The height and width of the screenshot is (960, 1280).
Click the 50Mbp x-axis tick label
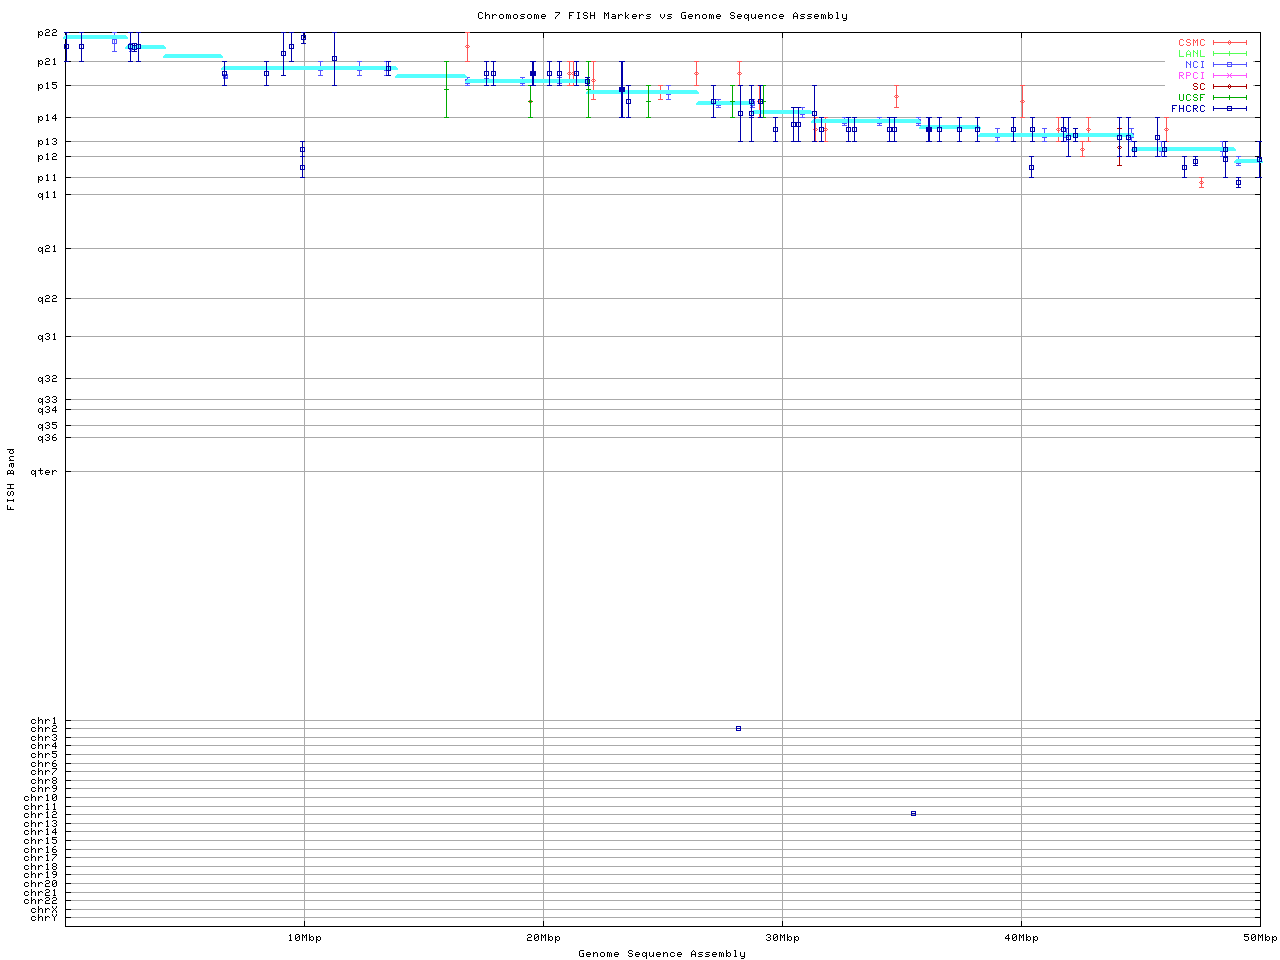(1259, 938)
